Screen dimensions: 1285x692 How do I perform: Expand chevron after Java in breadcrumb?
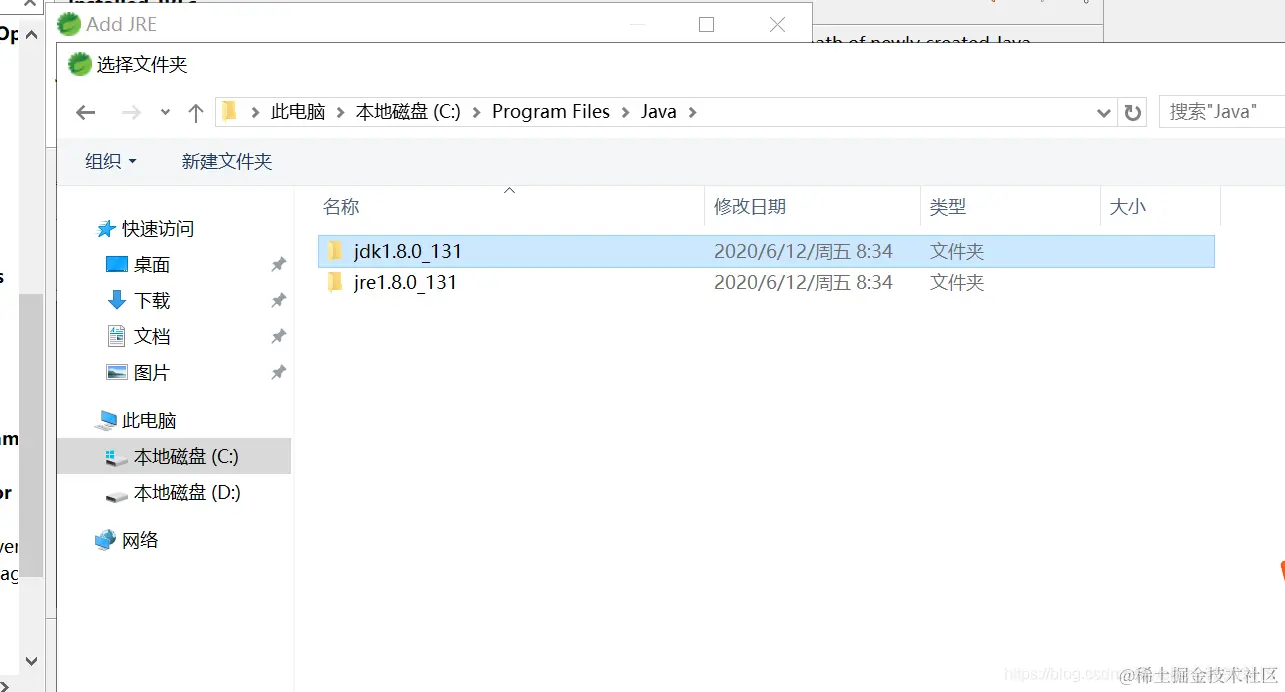[692, 112]
